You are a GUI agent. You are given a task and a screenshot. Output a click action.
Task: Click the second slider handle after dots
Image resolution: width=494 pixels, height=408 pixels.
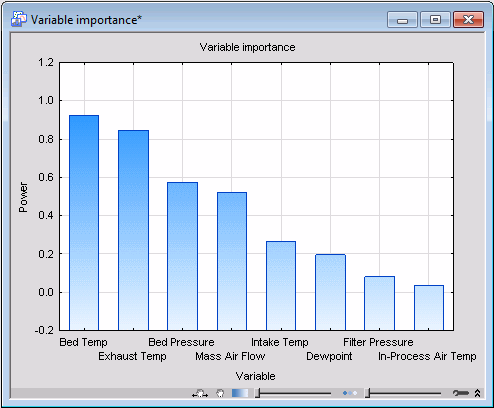point(367,393)
